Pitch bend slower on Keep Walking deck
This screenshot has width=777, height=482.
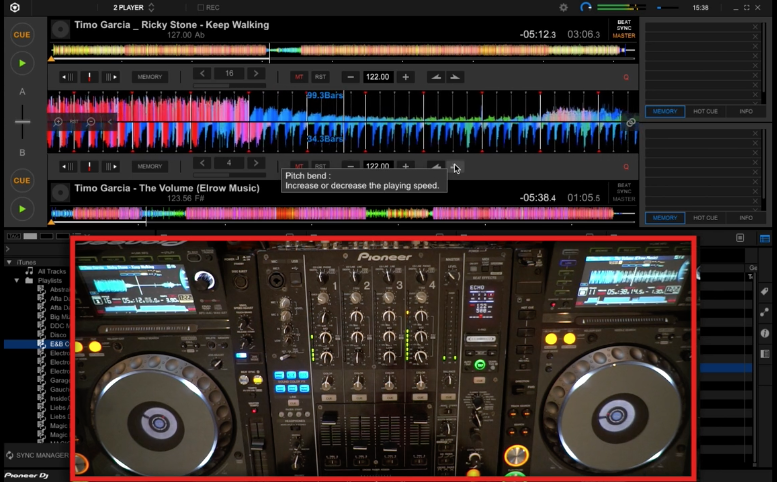[436, 77]
